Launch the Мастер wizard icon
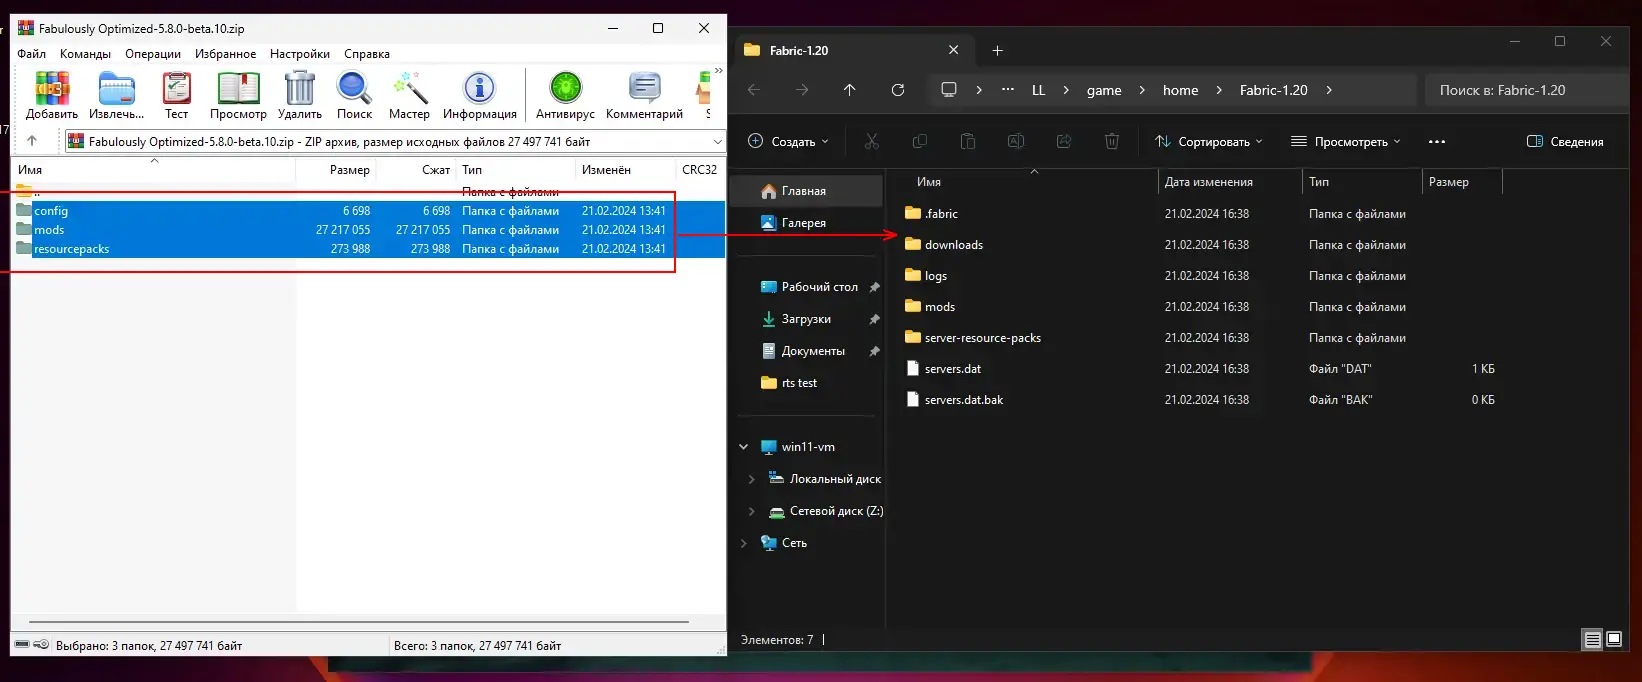This screenshot has width=1642, height=682. (x=409, y=96)
